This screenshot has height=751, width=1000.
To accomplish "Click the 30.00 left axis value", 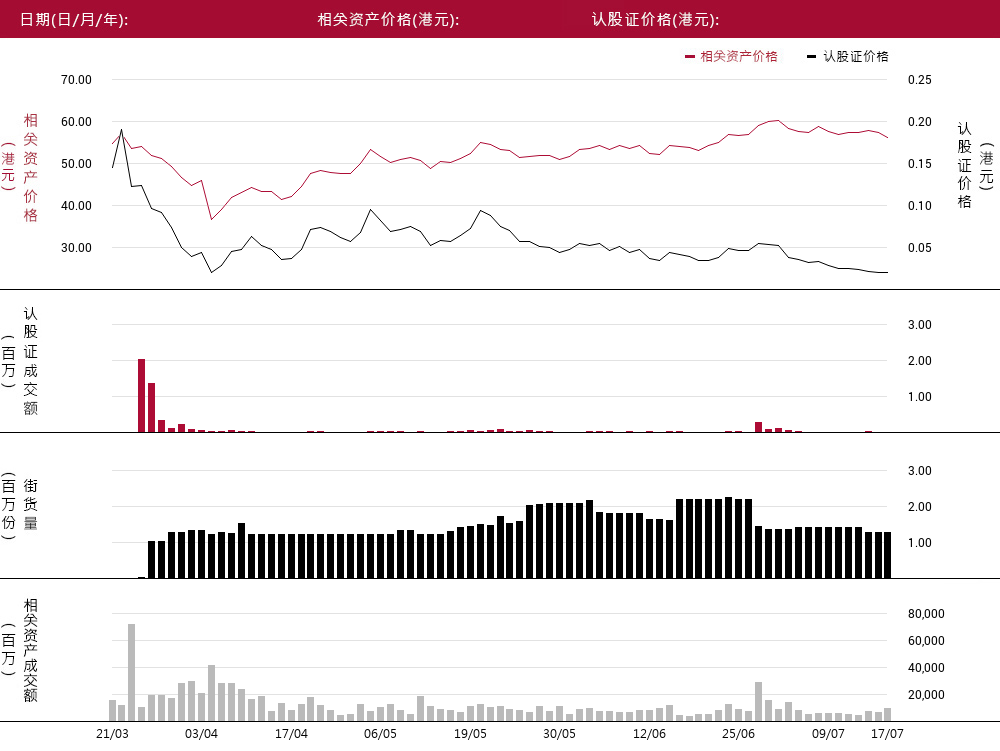I will (77, 248).
